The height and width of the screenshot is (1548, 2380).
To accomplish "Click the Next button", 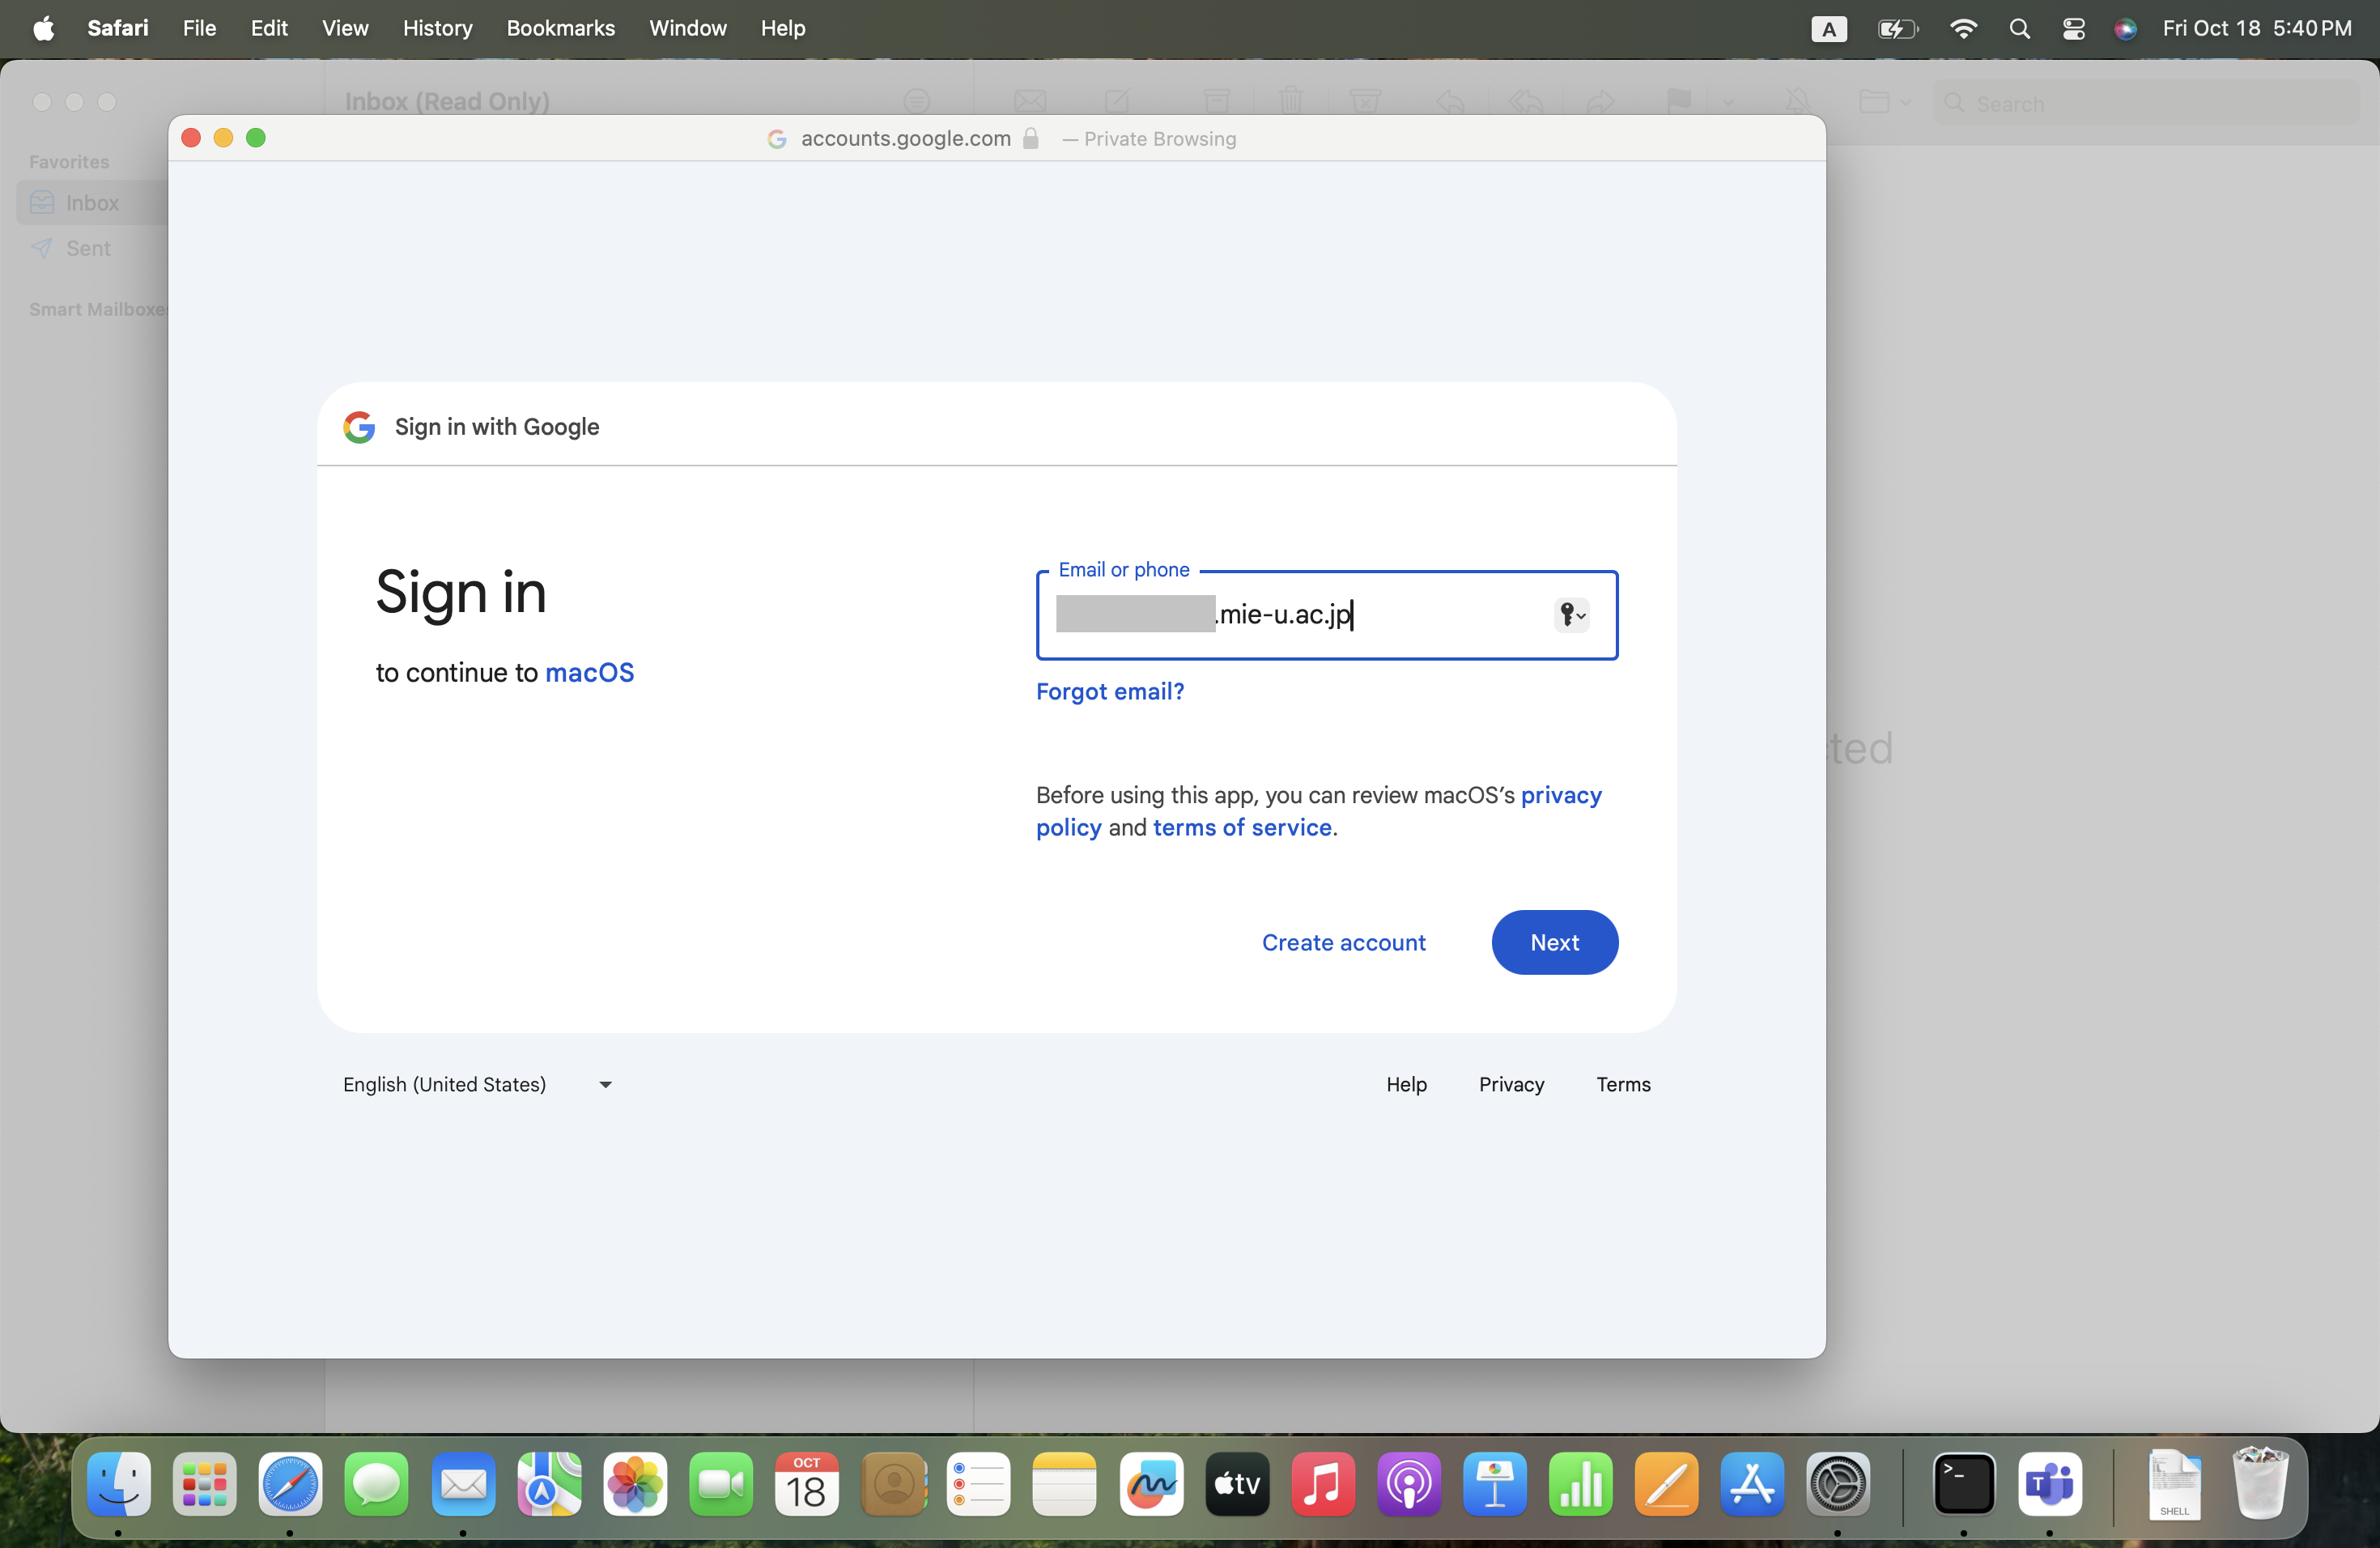I will coord(1554,942).
